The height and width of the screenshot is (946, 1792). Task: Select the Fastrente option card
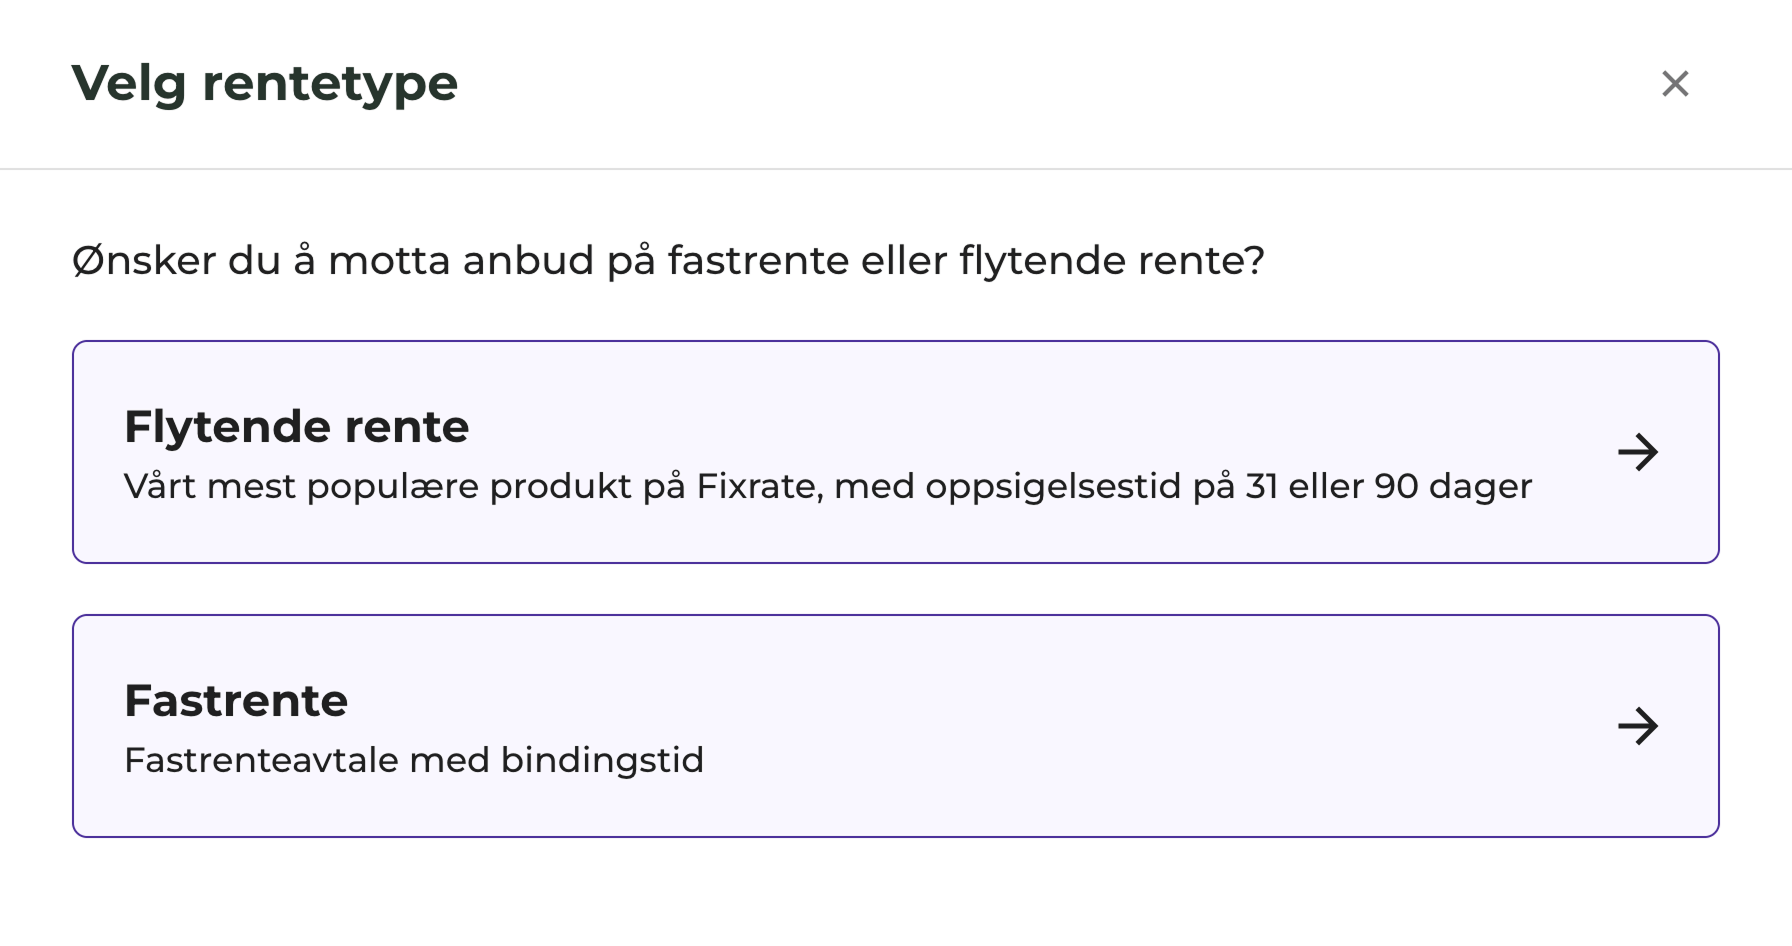(x=895, y=725)
